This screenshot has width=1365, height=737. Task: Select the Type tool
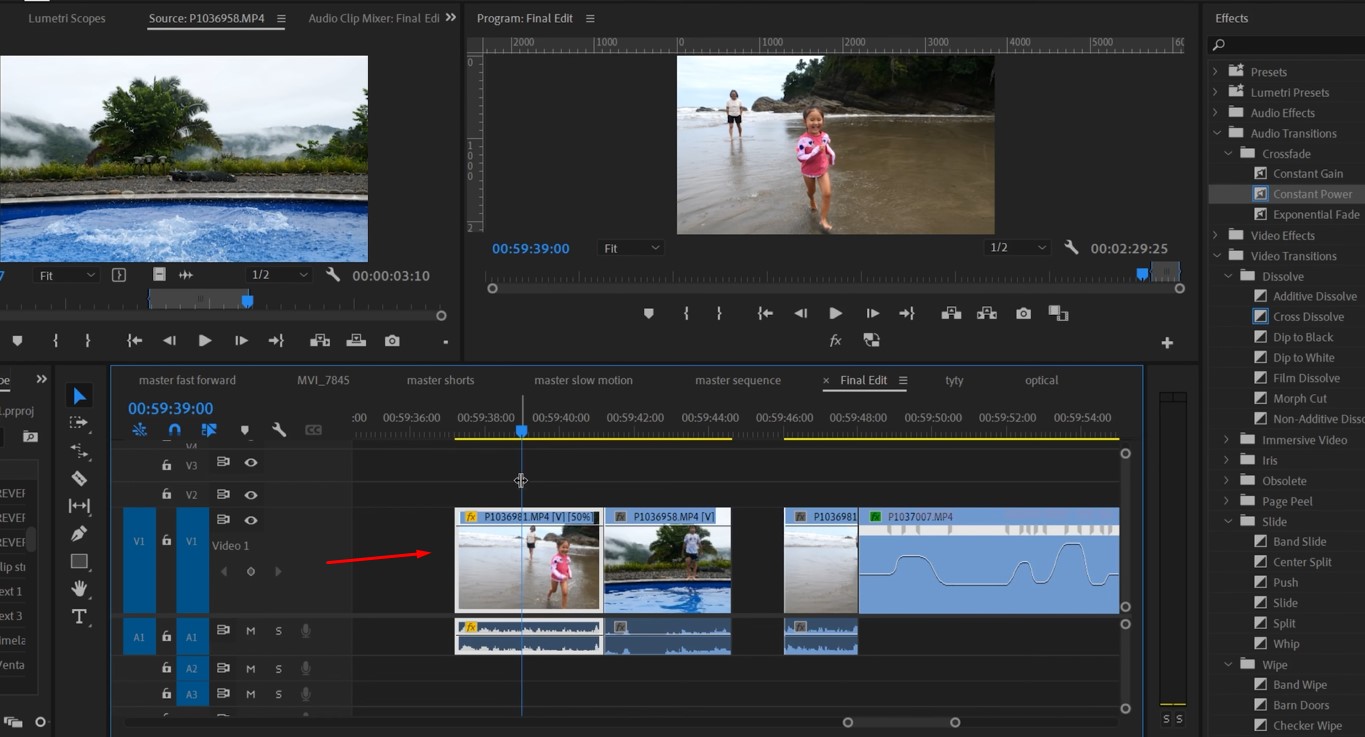[x=80, y=612]
